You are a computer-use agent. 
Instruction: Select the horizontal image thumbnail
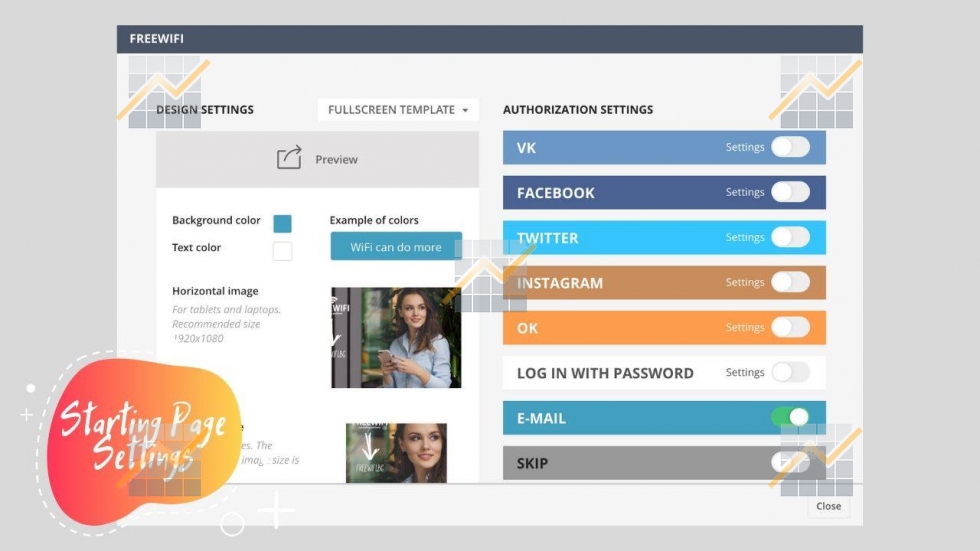click(396, 337)
